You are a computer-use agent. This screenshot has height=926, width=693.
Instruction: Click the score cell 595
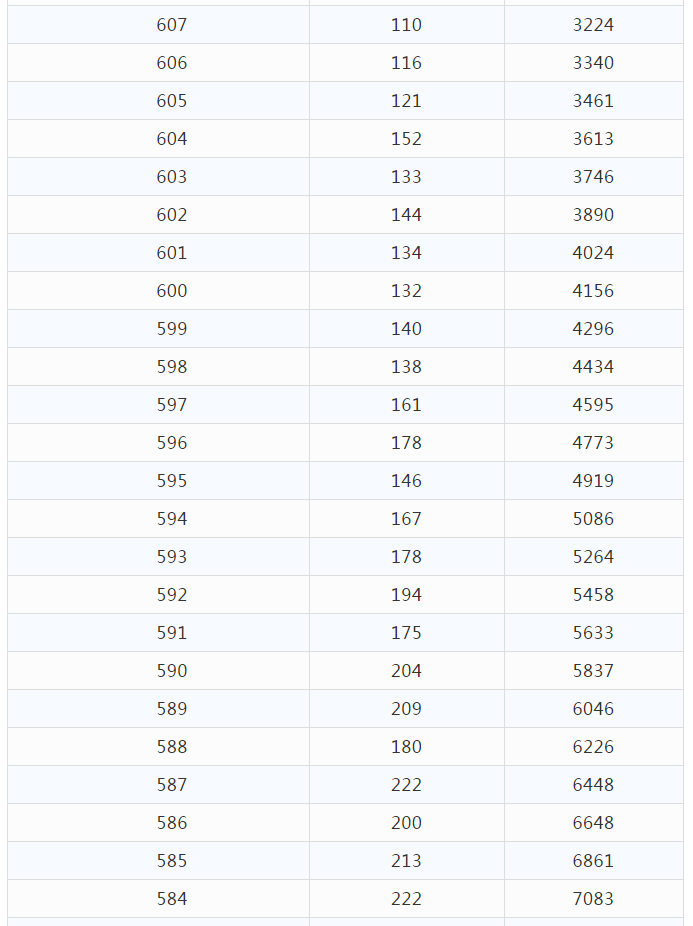172,481
